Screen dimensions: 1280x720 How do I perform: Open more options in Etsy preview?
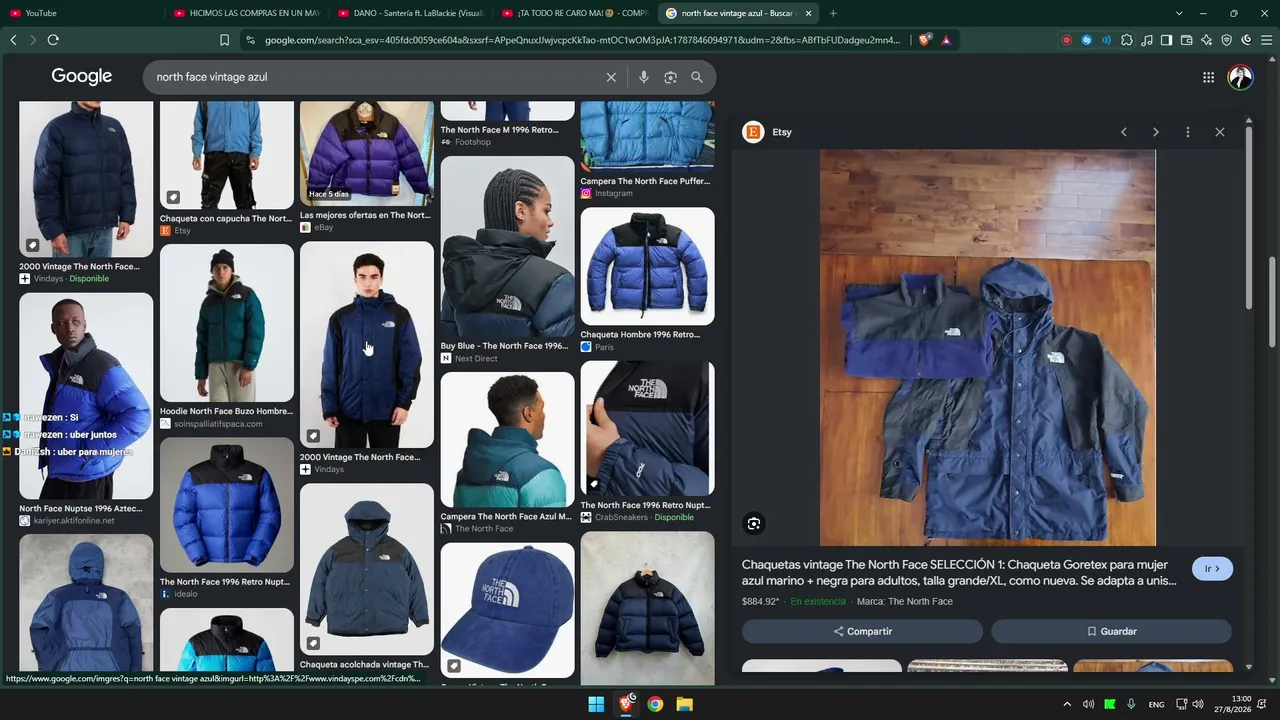tap(1188, 132)
